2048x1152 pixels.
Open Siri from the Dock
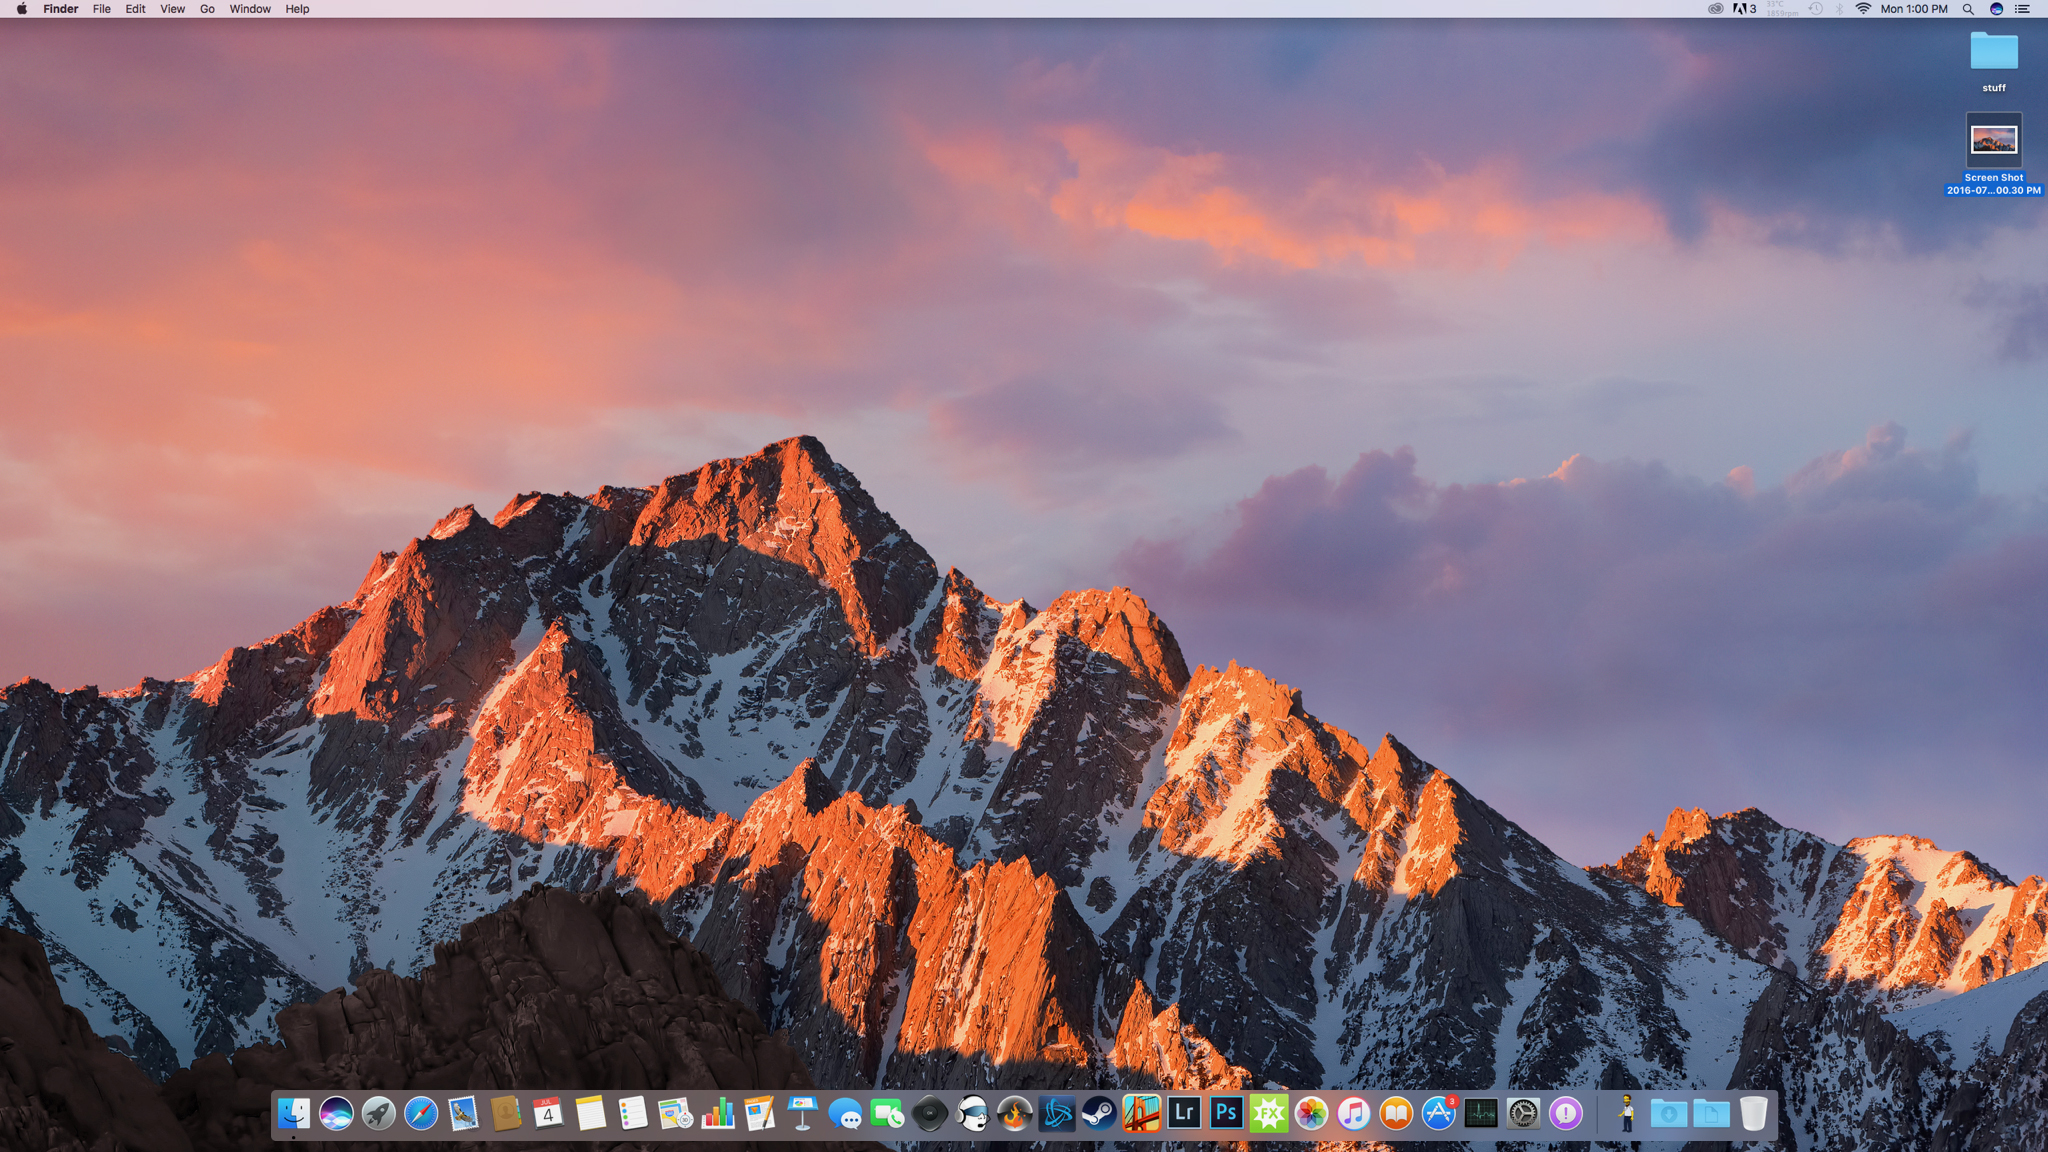(336, 1113)
